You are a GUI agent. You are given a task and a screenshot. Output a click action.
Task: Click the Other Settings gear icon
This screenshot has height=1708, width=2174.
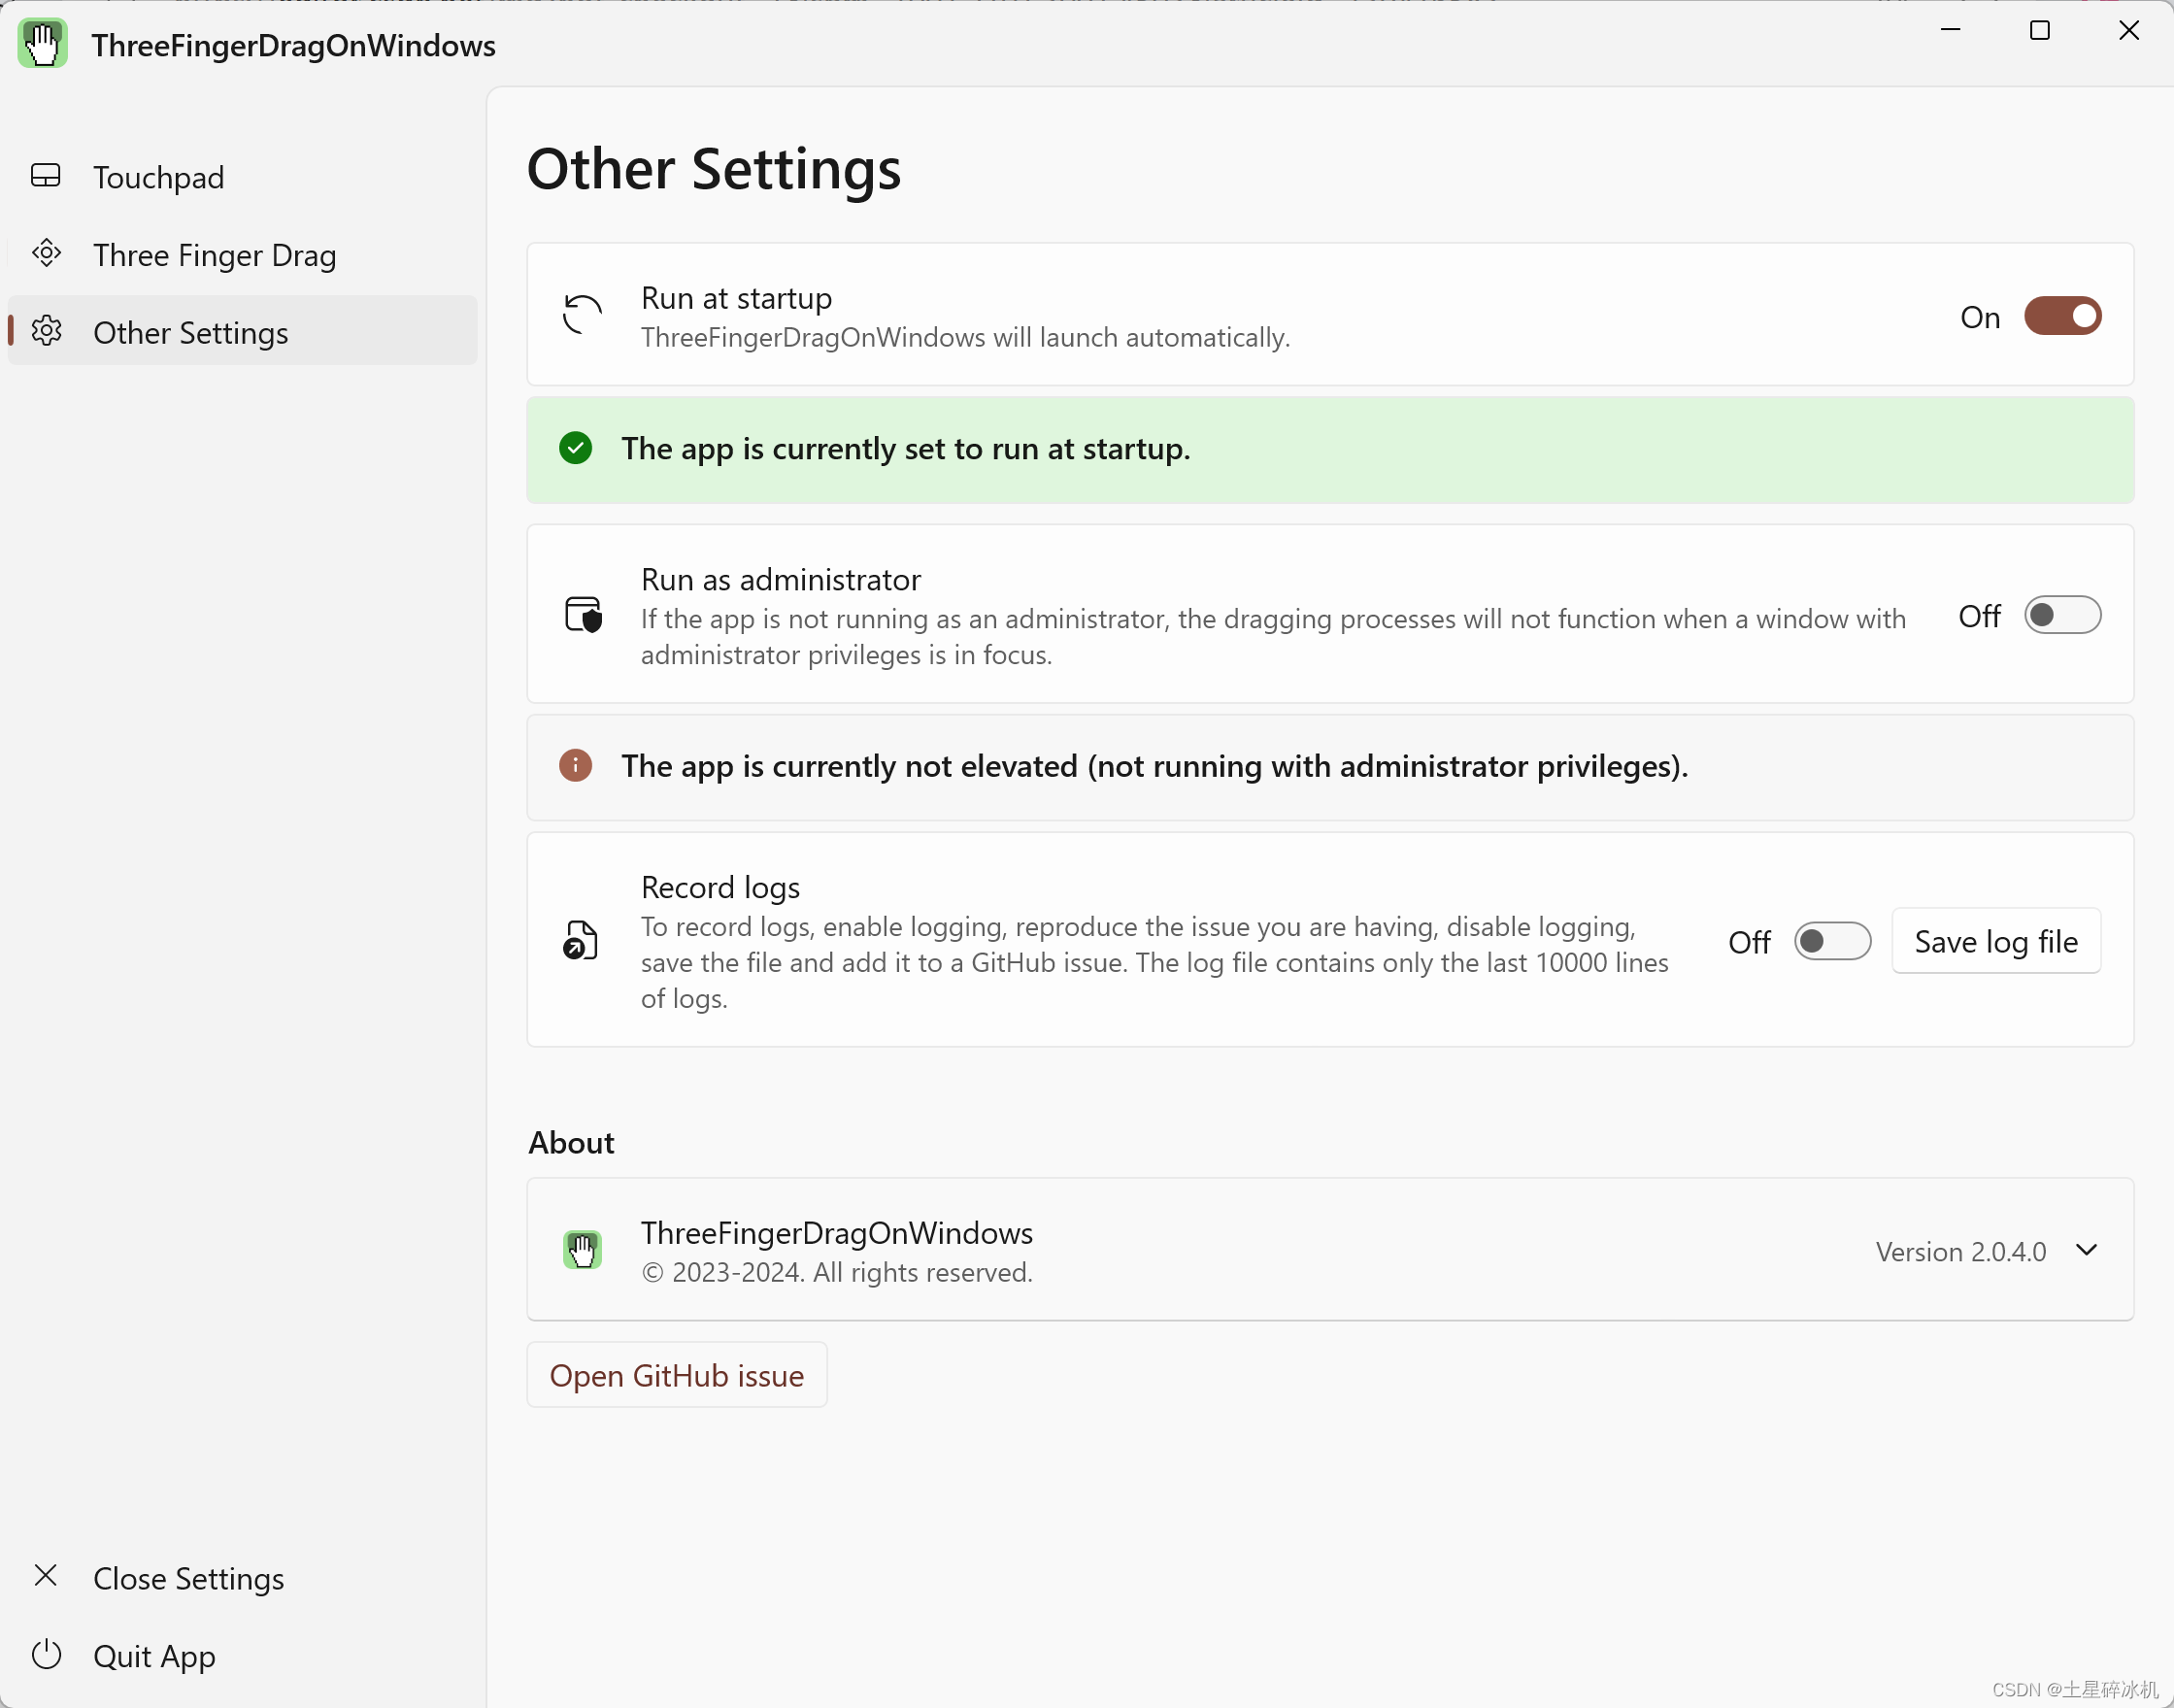click(46, 331)
